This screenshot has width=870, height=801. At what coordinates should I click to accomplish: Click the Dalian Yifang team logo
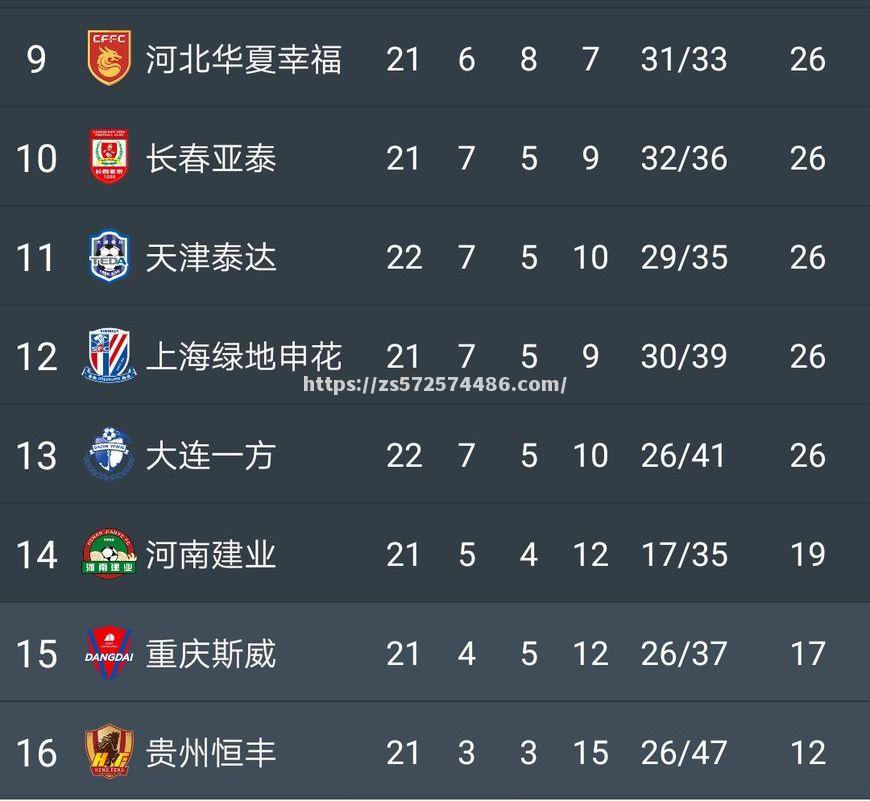(x=109, y=454)
